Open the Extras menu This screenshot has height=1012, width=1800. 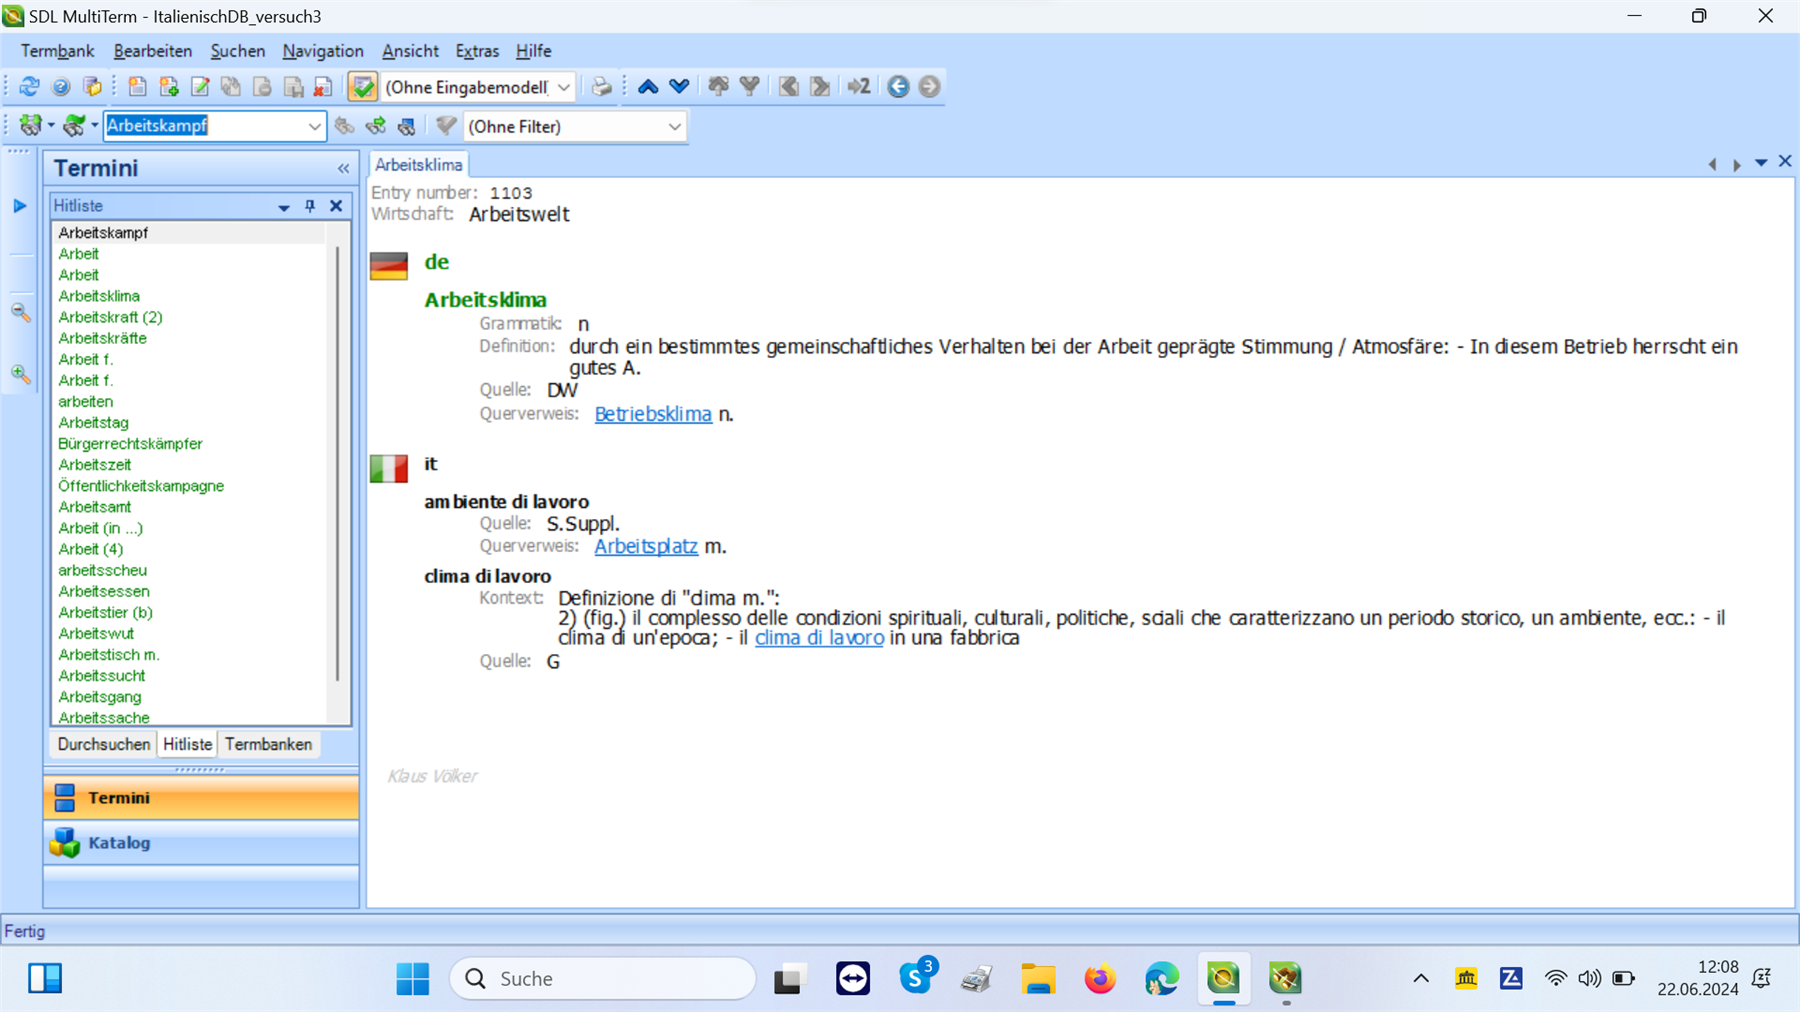point(477,51)
